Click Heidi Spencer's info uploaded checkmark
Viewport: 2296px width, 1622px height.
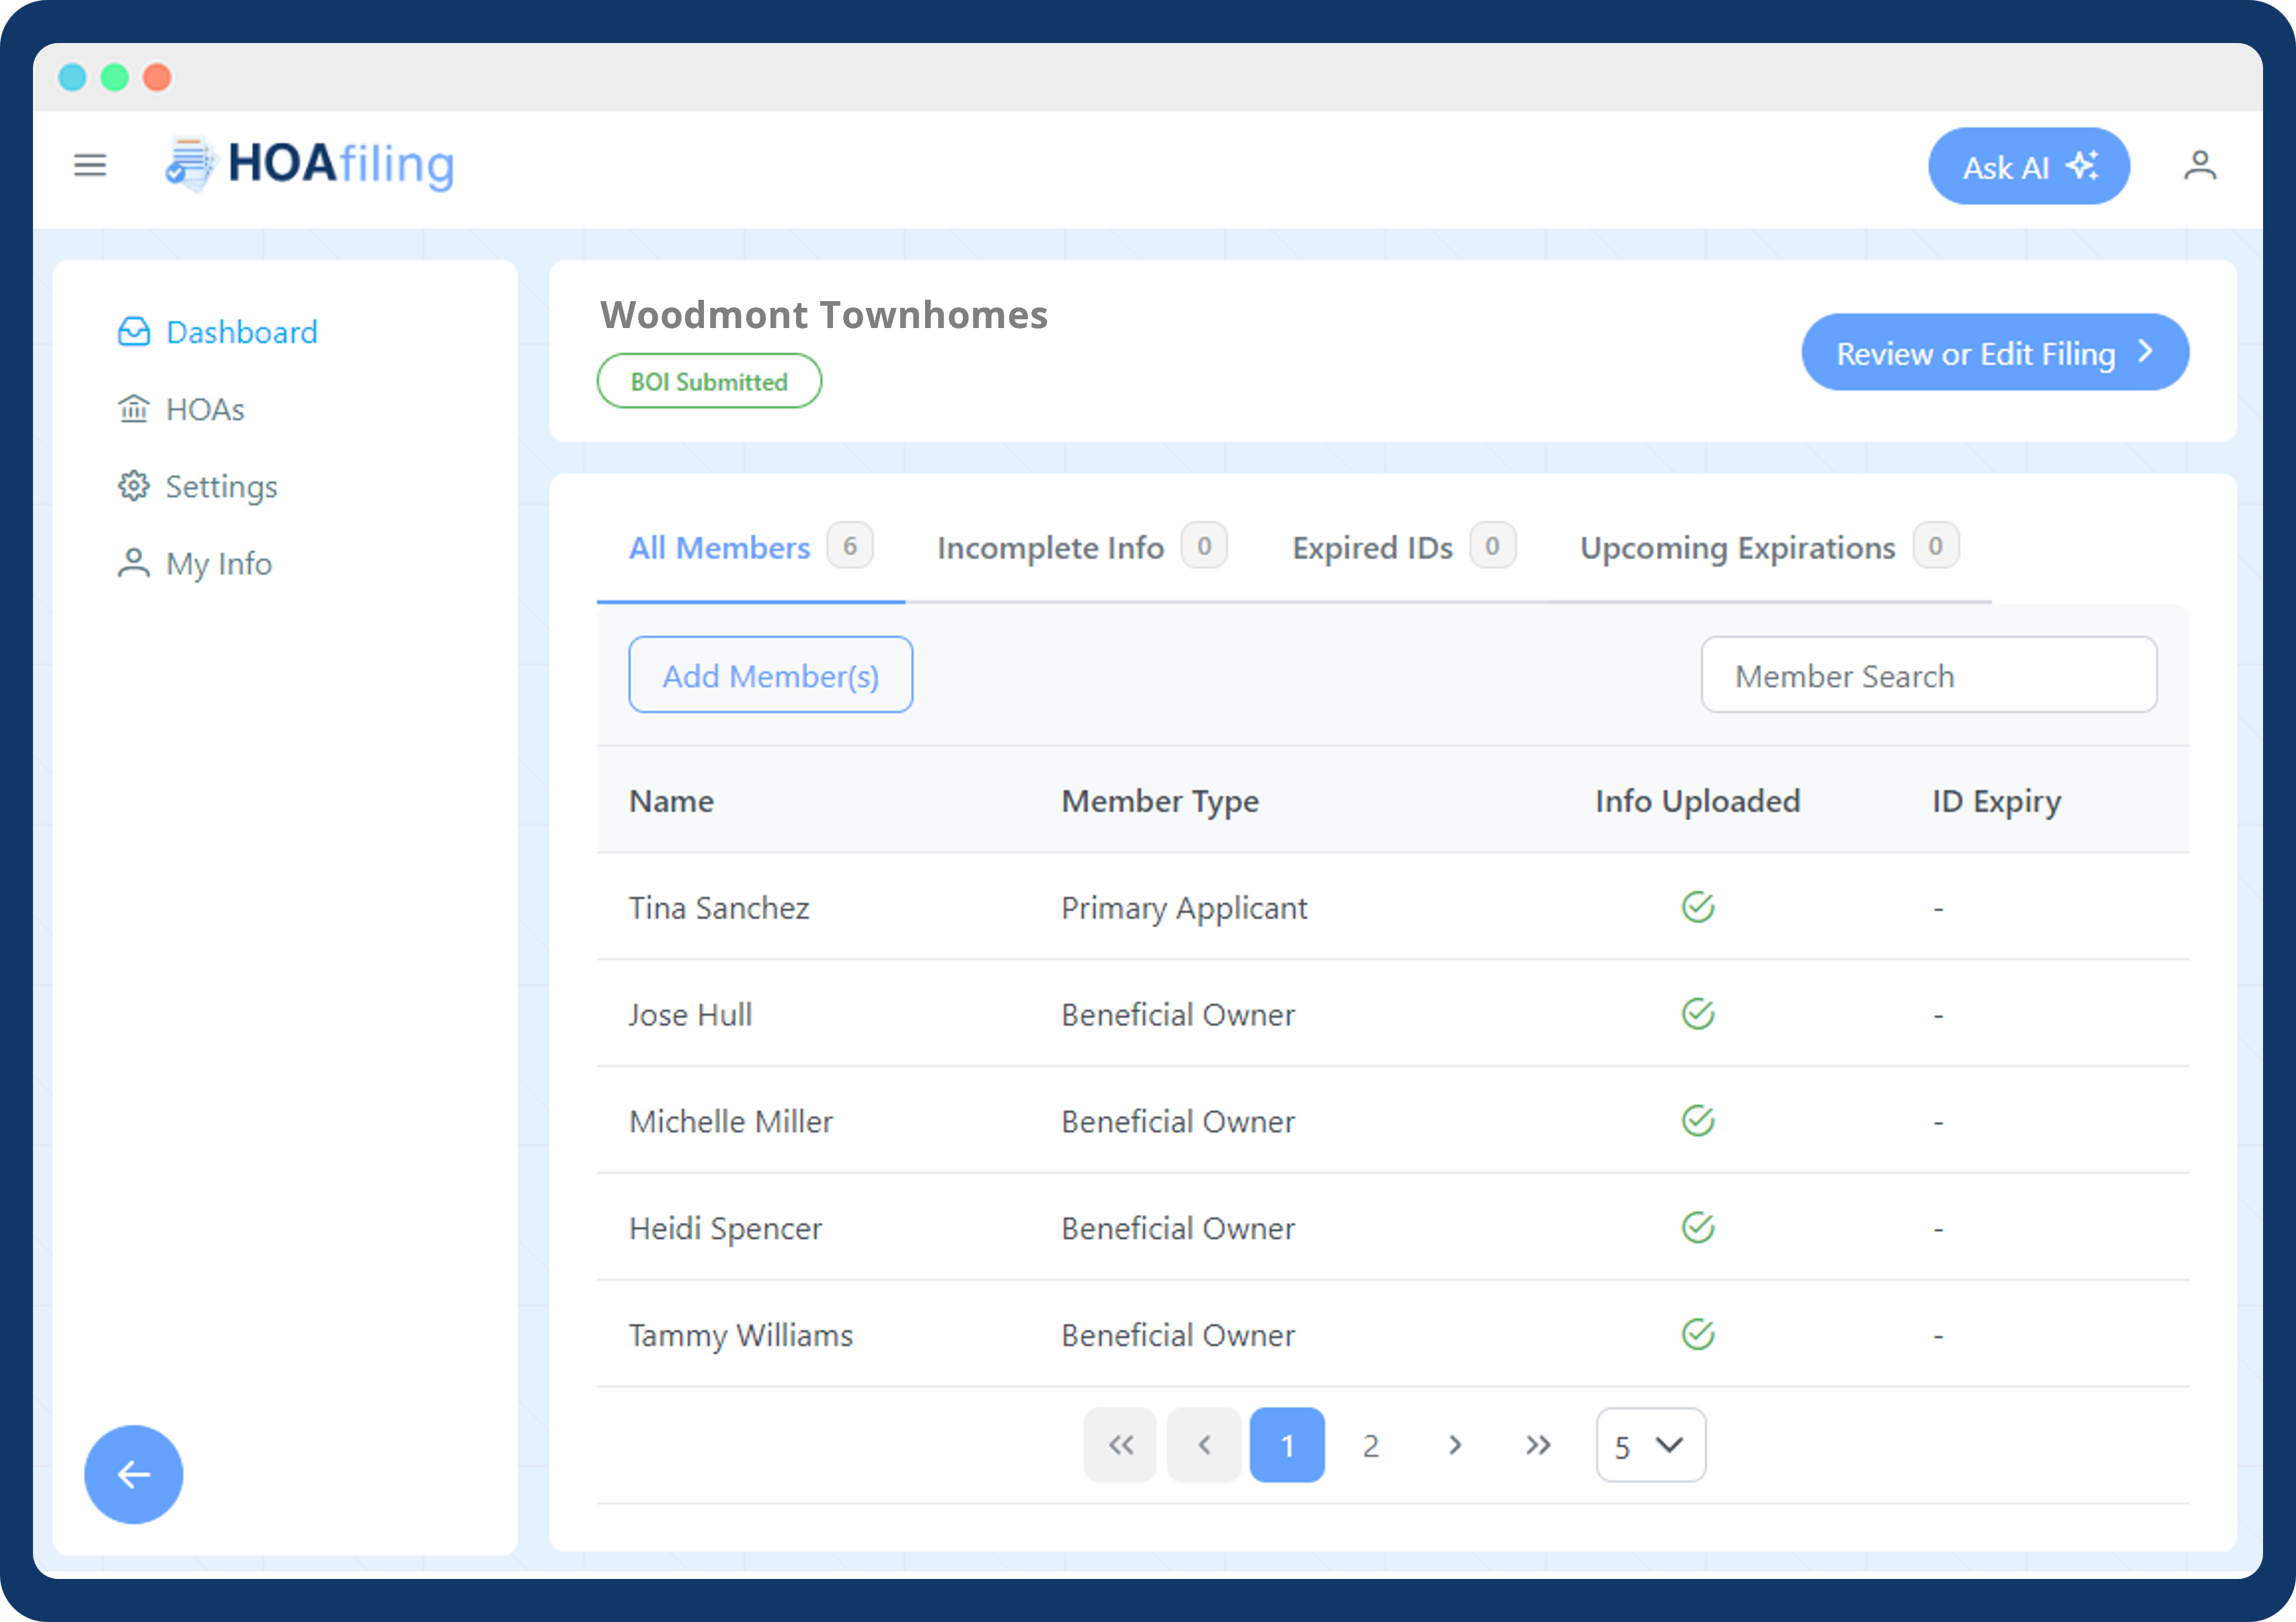coord(1697,1227)
